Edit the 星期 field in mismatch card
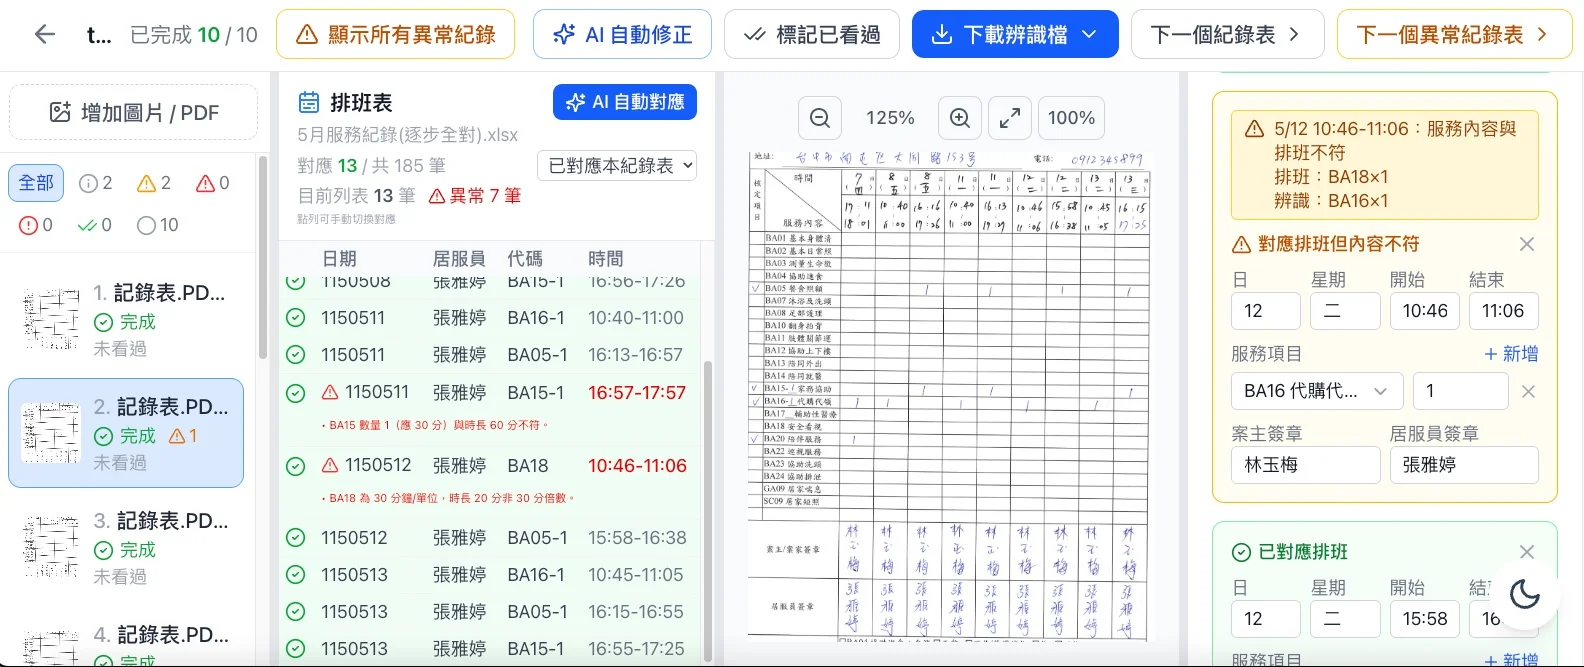 click(x=1345, y=311)
